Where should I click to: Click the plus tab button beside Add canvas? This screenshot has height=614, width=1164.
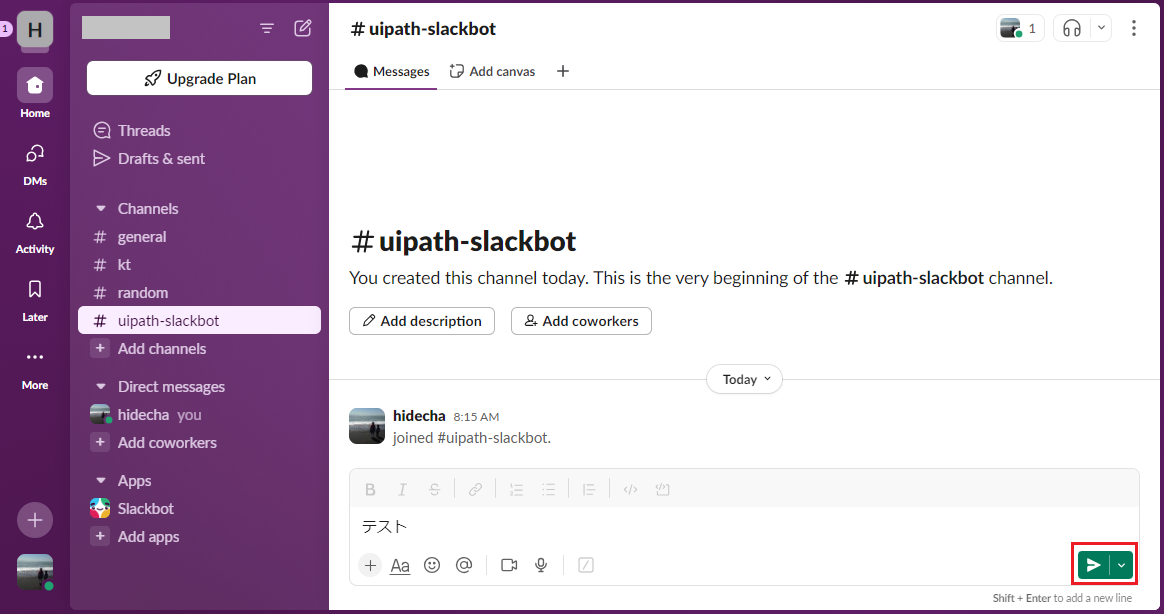click(563, 71)
